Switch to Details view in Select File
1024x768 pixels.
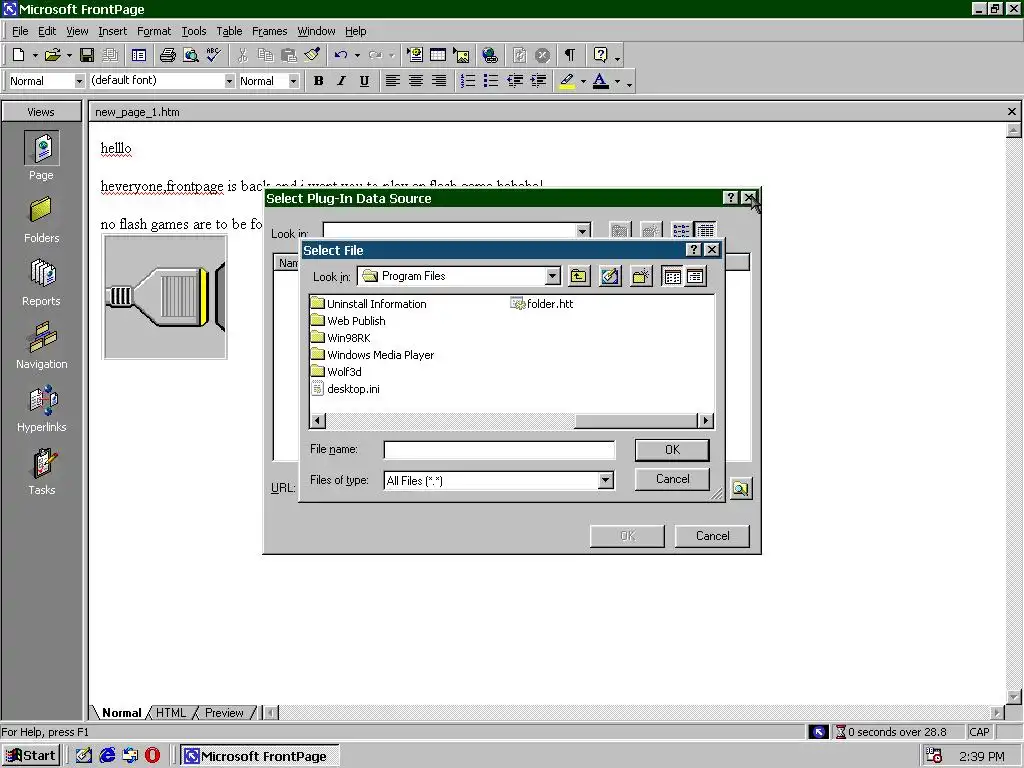pyautogui.click(x=695, y=276)
